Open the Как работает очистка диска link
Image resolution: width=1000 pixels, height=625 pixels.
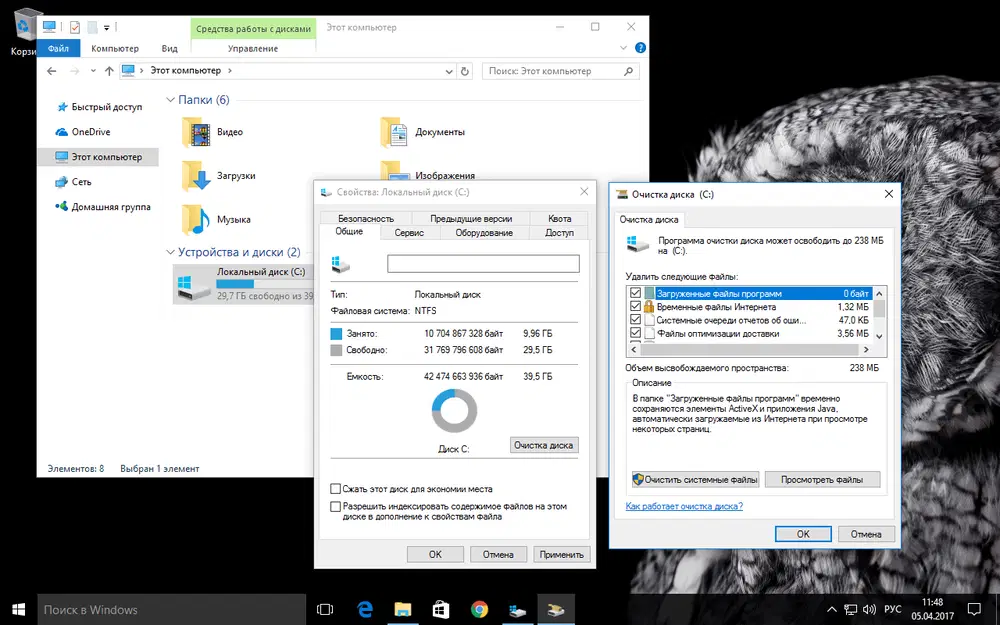click(684, 506)
